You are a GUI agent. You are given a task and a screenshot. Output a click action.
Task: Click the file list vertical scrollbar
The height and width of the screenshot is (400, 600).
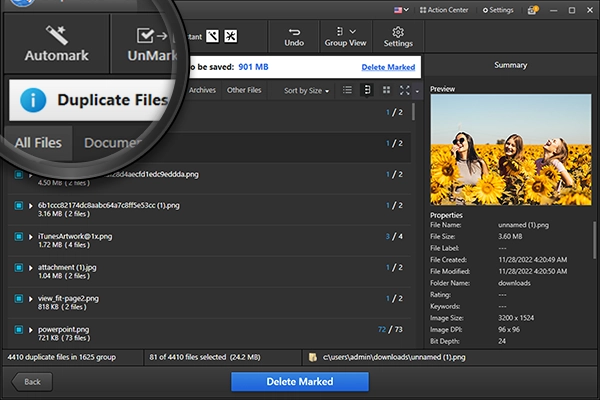point(414,112)
